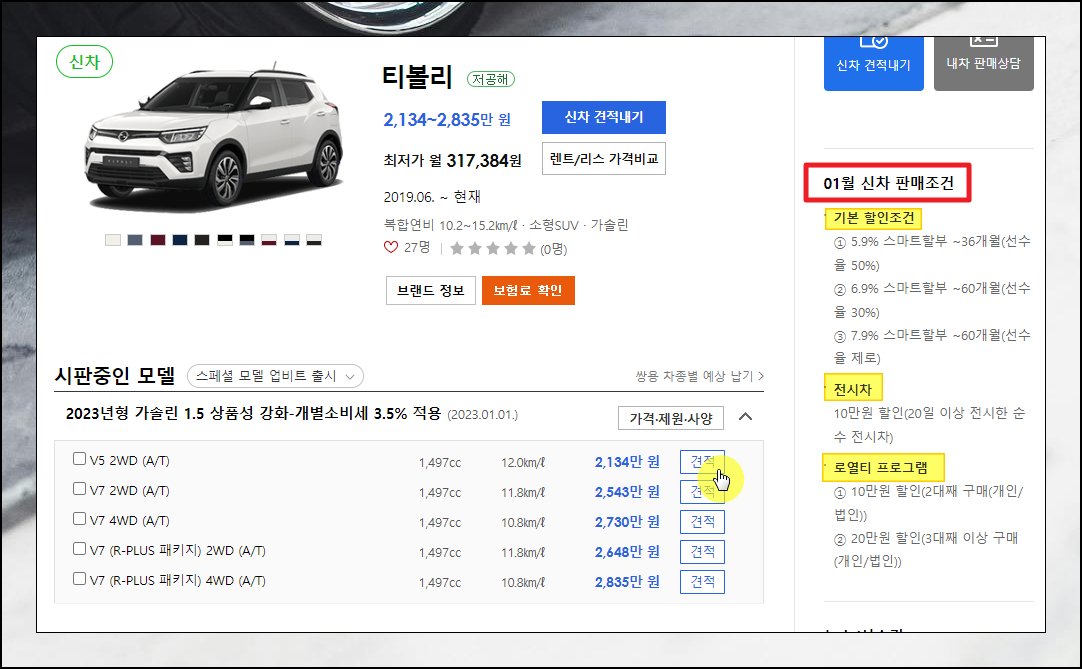Click 12.0km/ℓ fuel economy value
This screenshot has height=669, width=1082.
coord(523,463)
